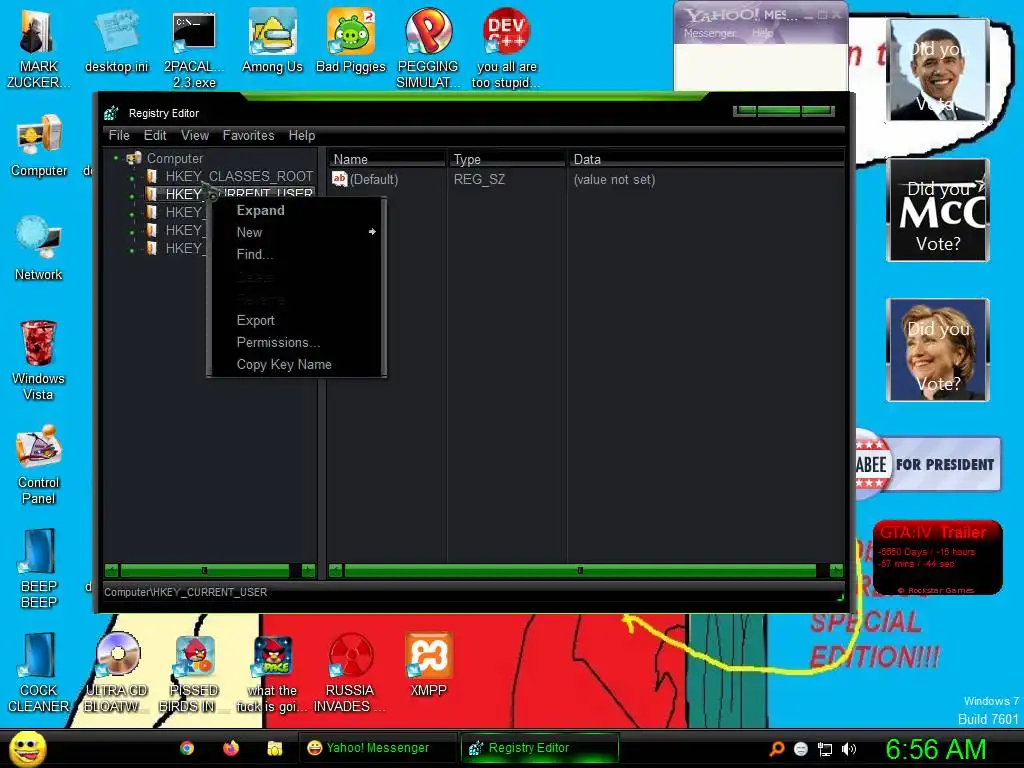Click the Messenger menu in Yahoo! Messenger window
1024x768 pixels.
(x=709, y=33)
